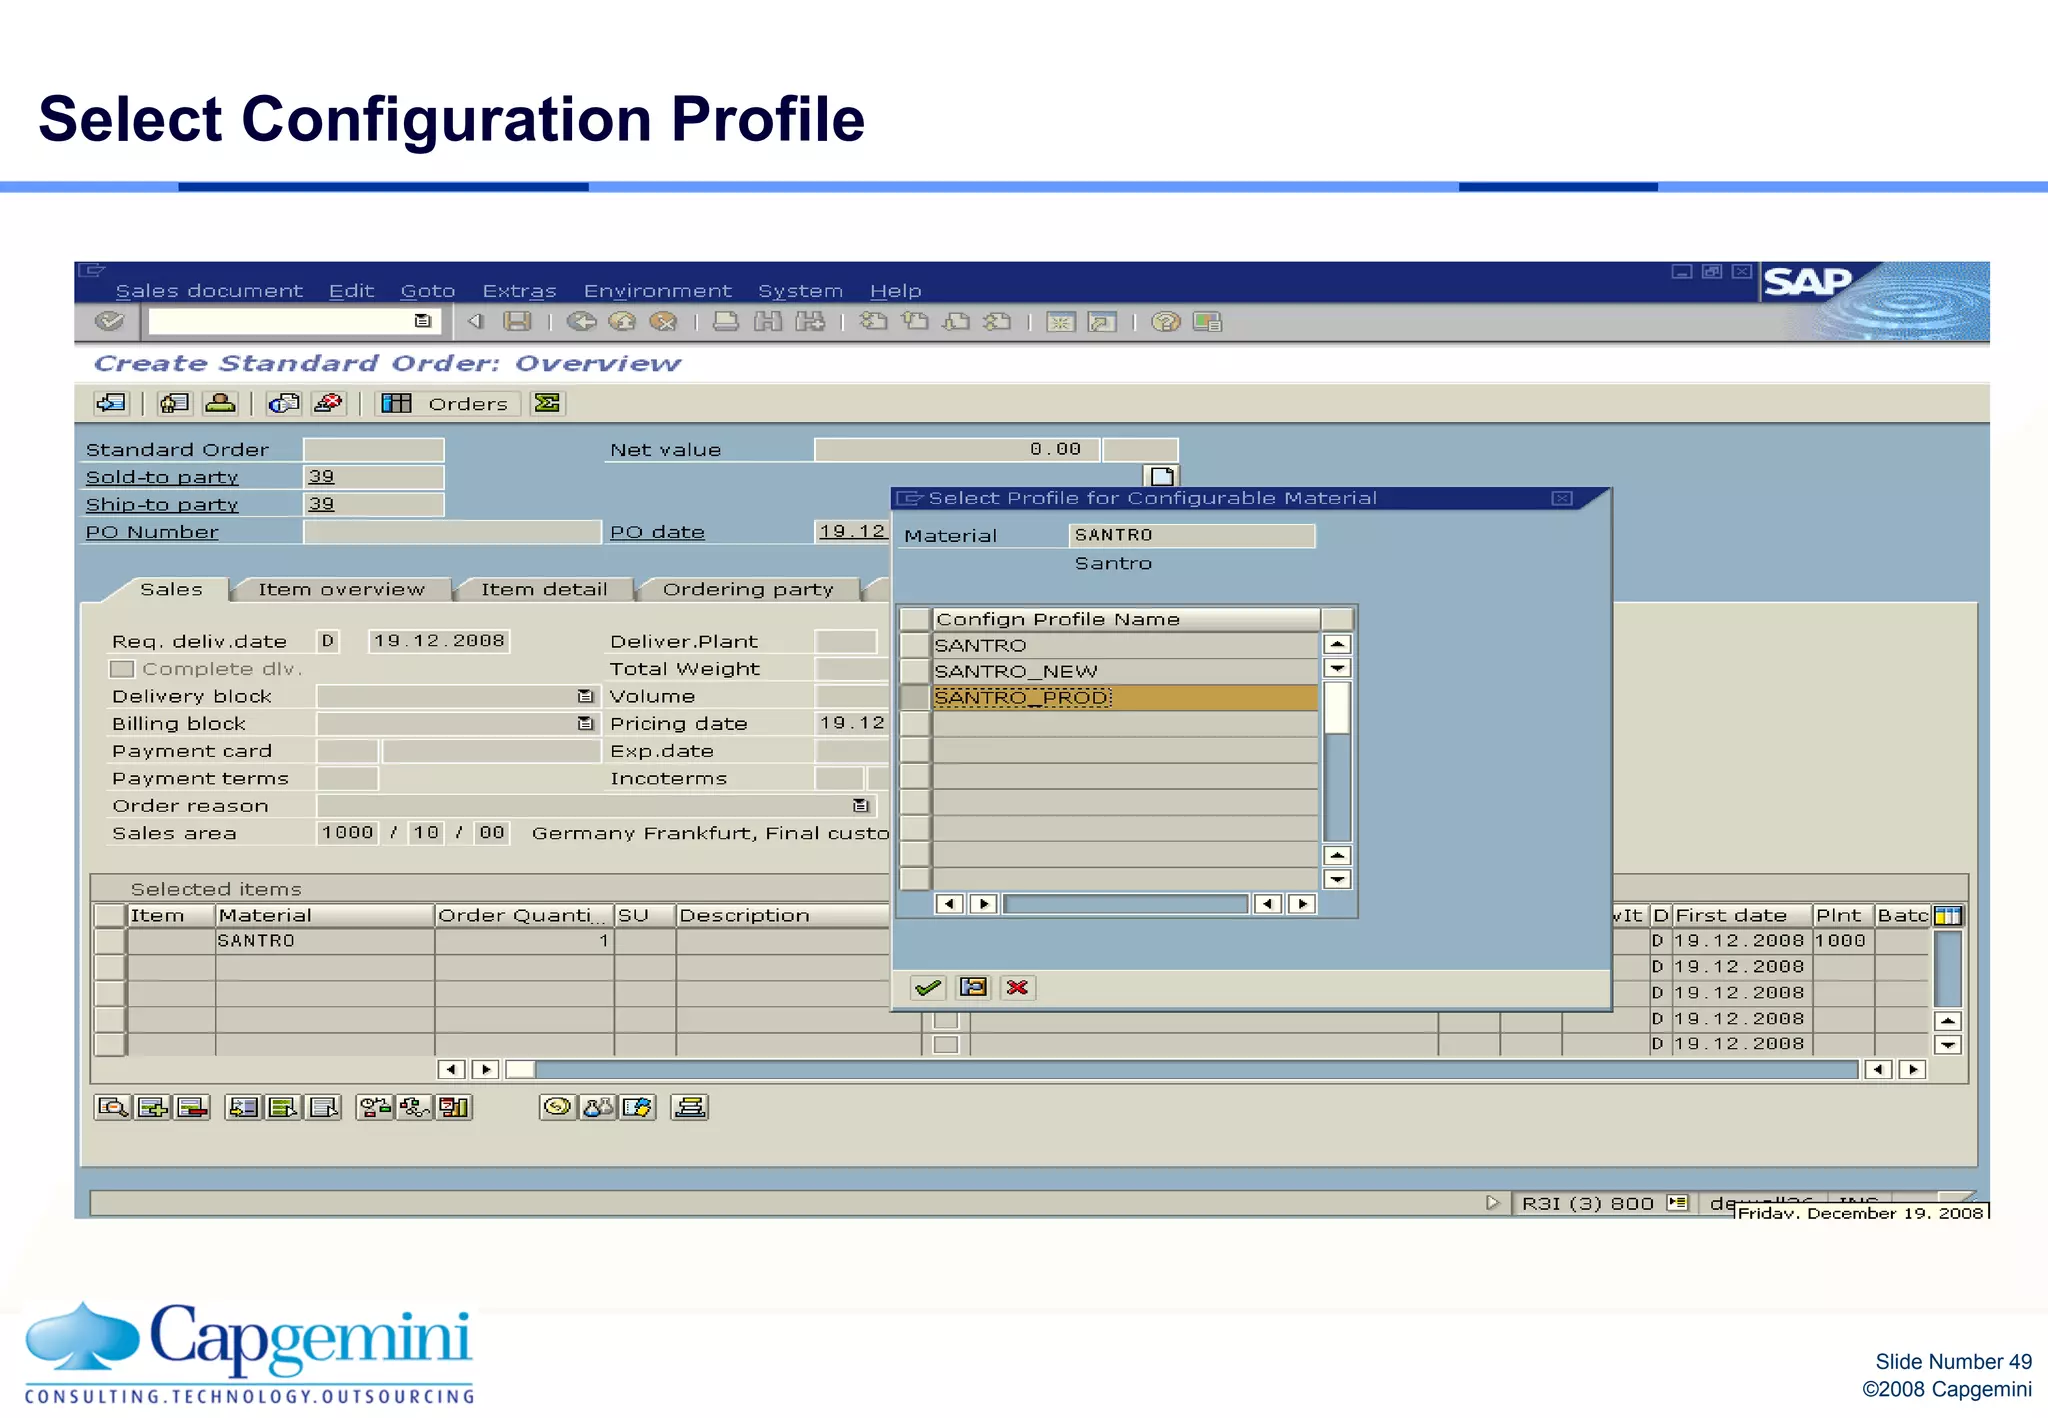
Task: Click the green Sigma totals icon
Action: click(x=547, y=403)
